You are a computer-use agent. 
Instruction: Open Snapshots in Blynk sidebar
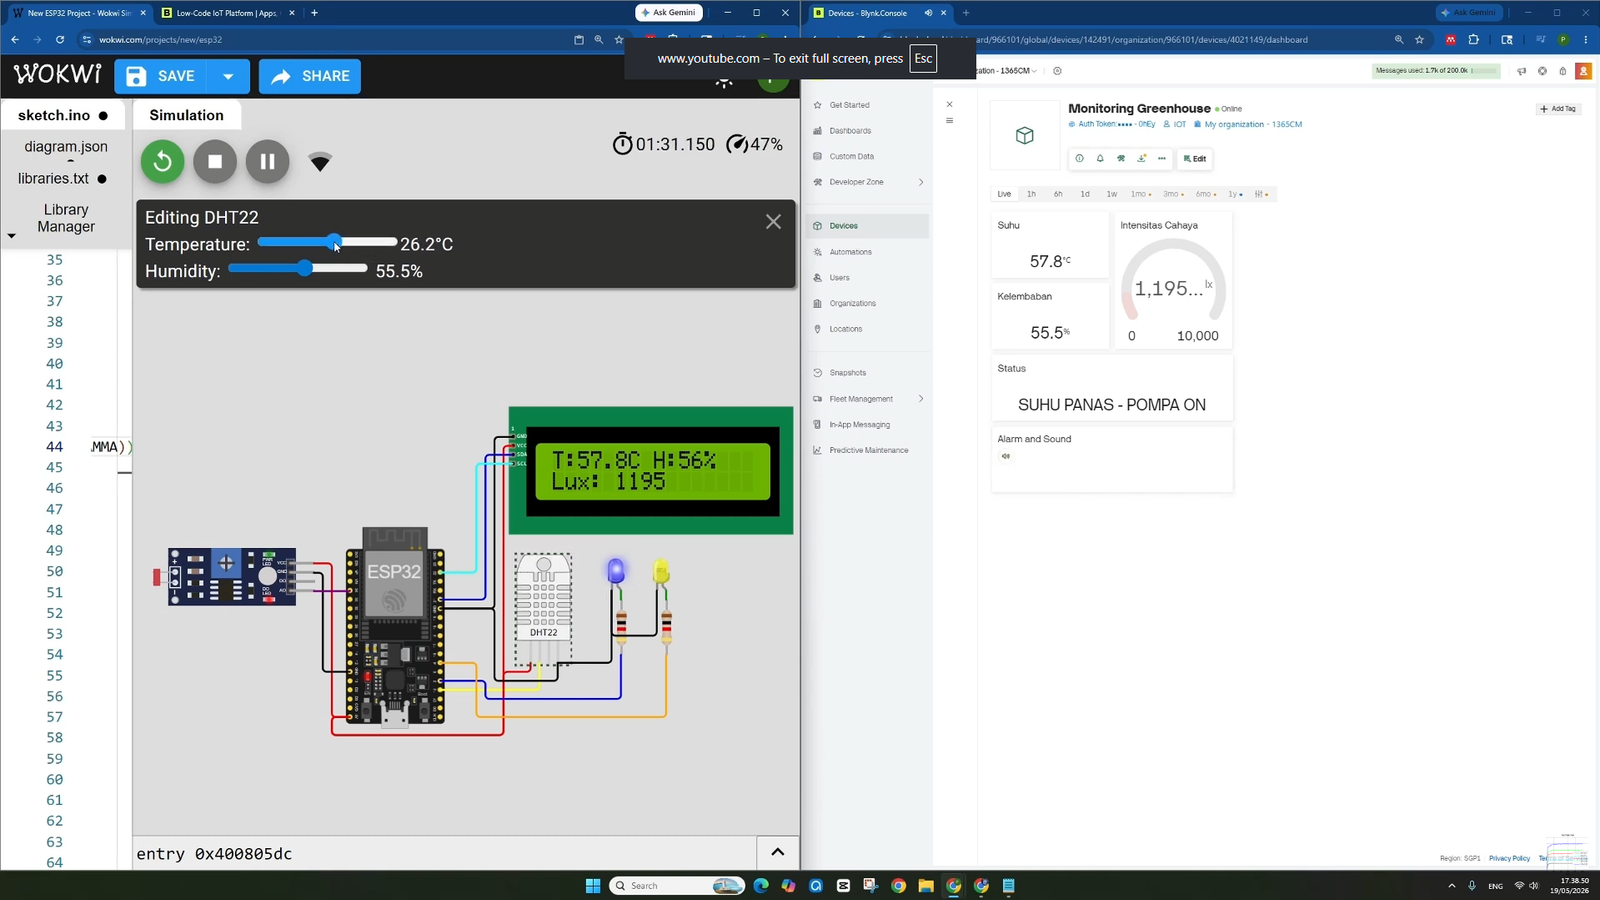point(847,373)
